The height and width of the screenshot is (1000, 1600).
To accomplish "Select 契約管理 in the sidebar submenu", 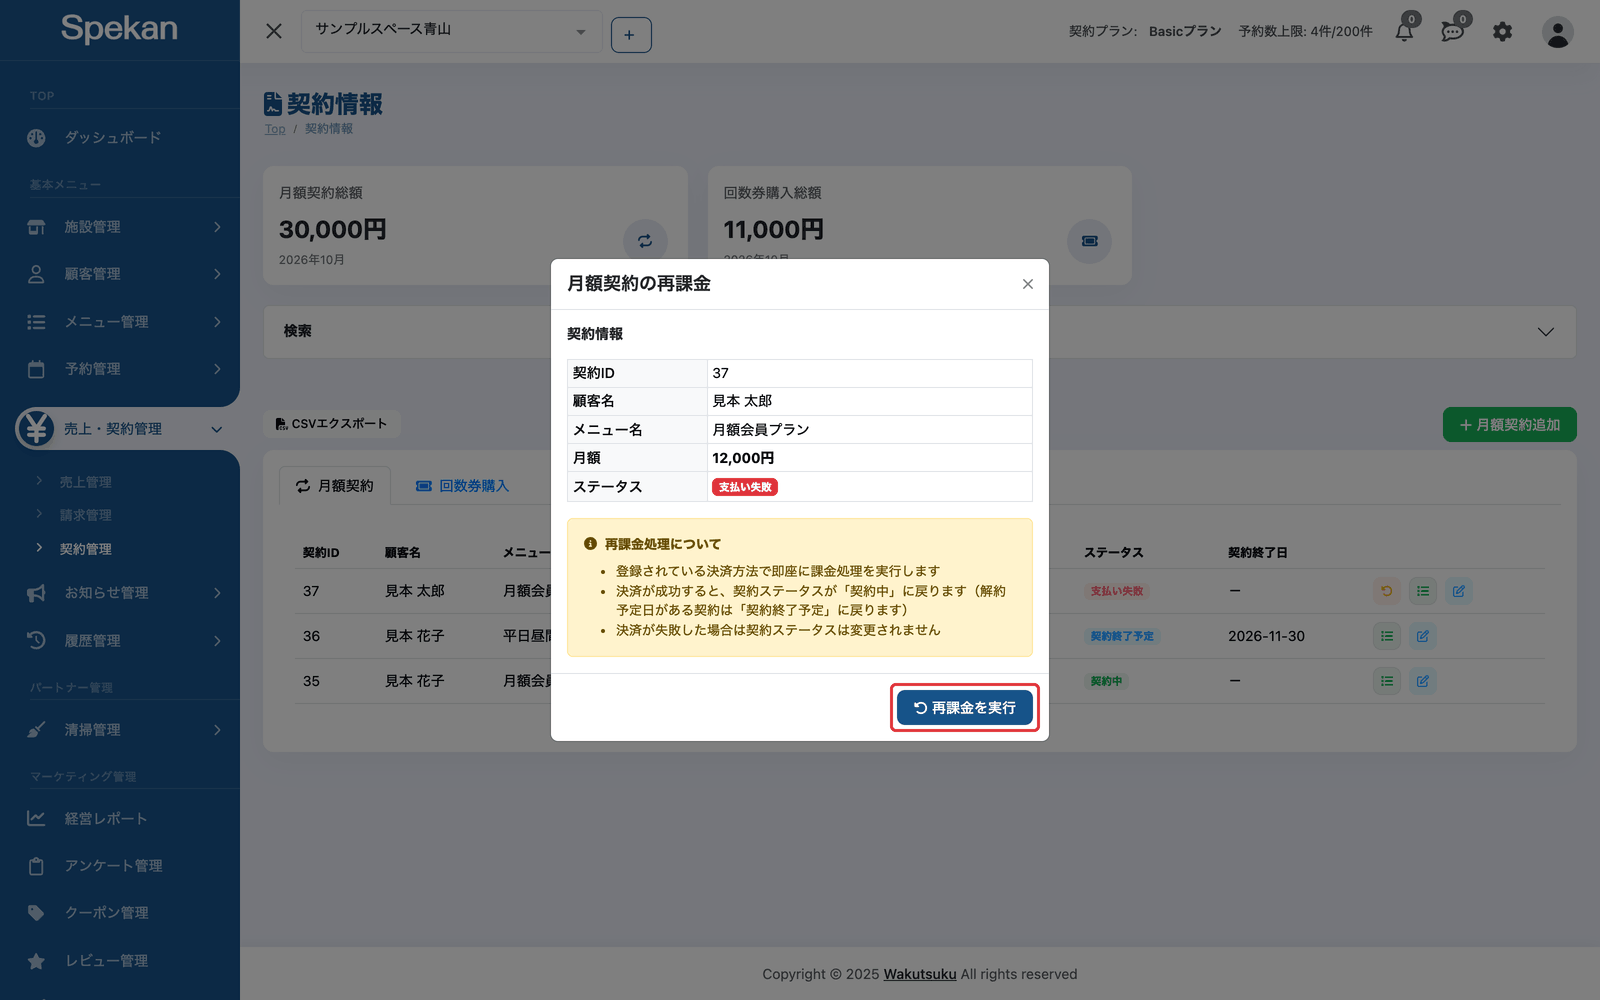I will click(x=86, y=549).
